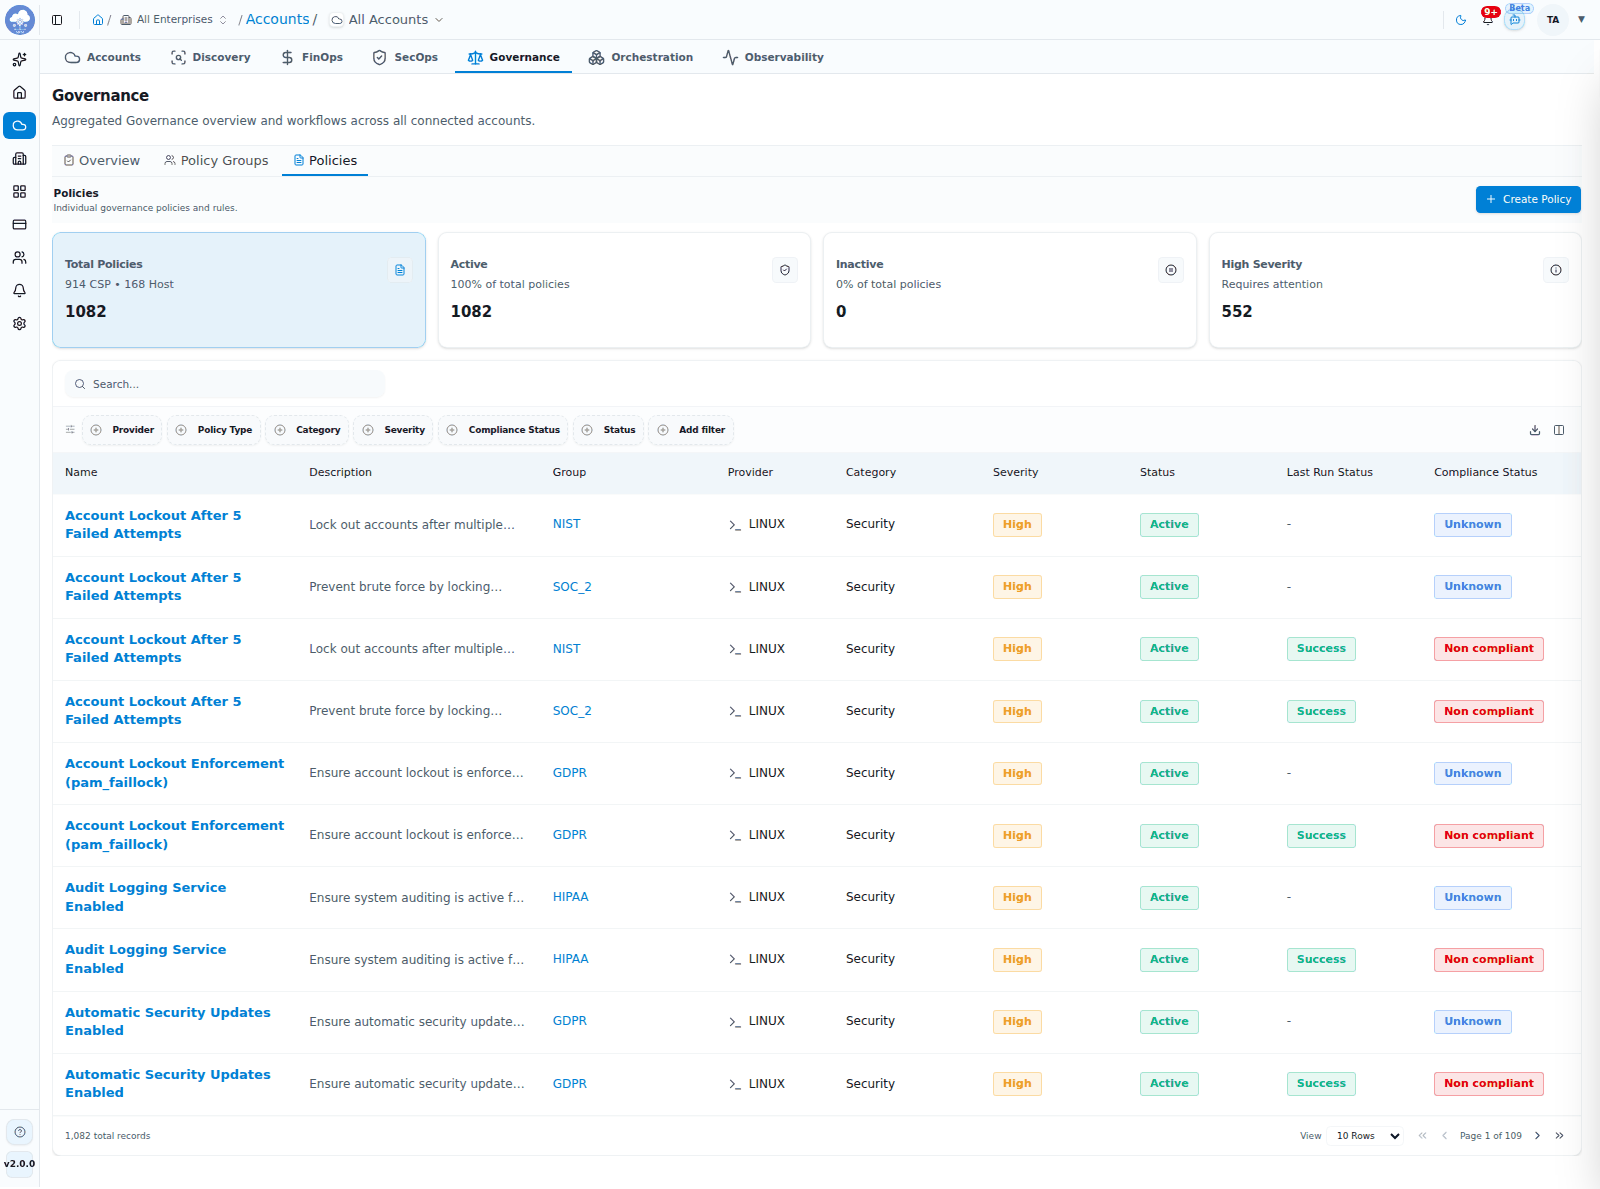The image size is (1600, 1189).
Task: Expand the All Accounts dropdown
Action: [x=387, y=20]
